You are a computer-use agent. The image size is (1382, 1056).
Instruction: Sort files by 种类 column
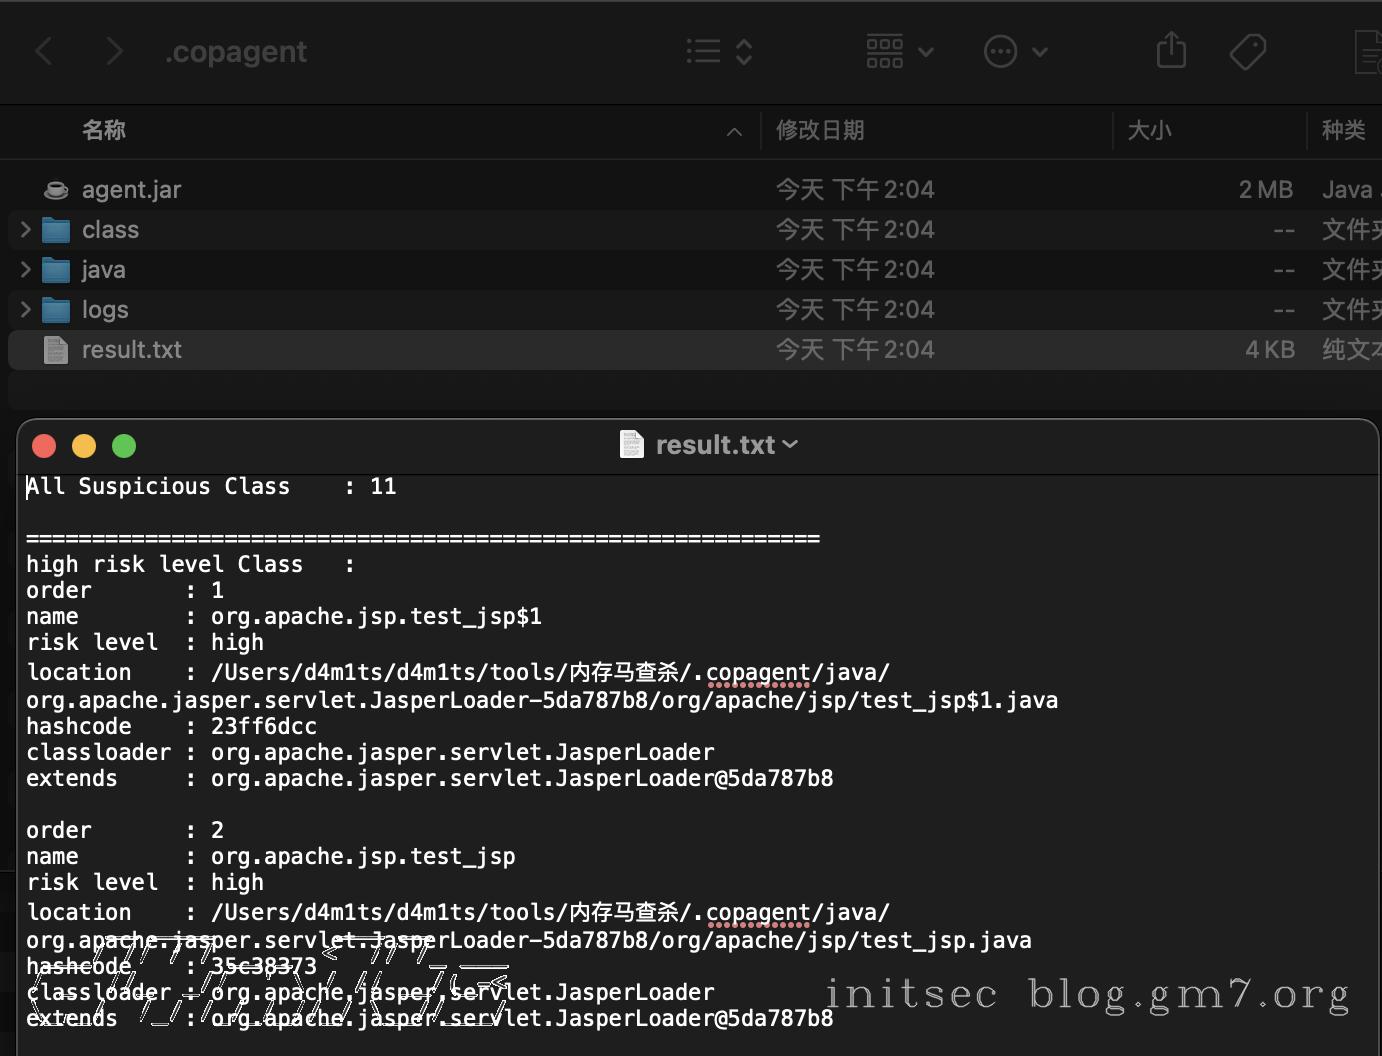1343,130
